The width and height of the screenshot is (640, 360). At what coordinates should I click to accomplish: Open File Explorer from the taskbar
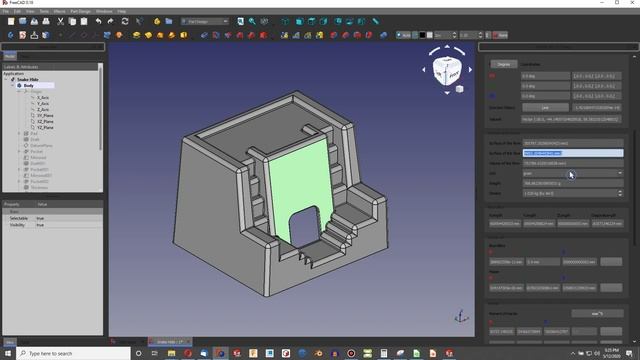click(171, 353)
